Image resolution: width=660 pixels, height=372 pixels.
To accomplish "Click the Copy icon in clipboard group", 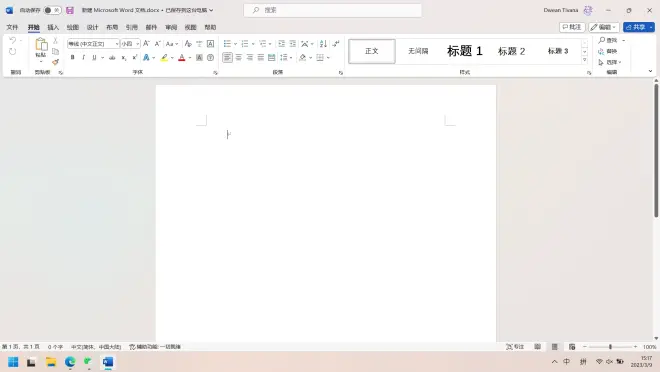I will click(55, 51).
